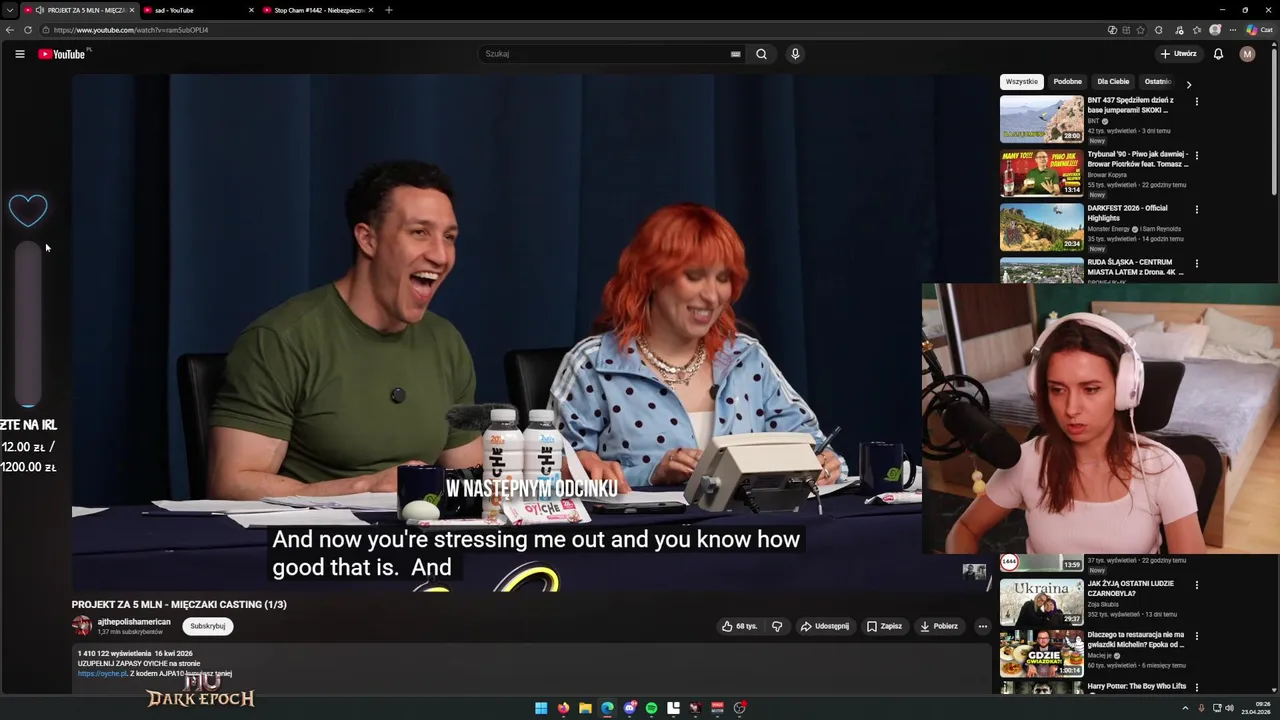Open Spotify from taskbar
Screen dimensions: 1280x720
[x=651, y=708]
